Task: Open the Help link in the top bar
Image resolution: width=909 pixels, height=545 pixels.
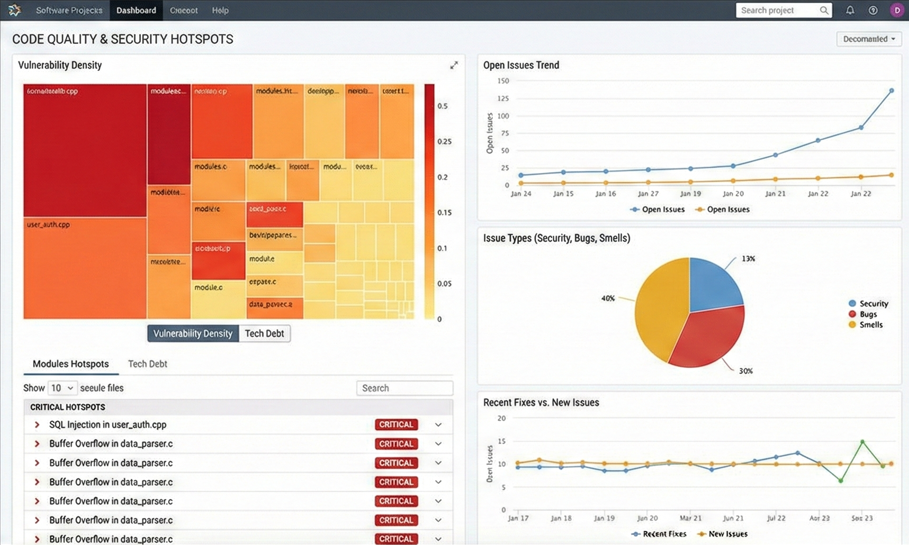Action: pyautogui.click(x=220, y=10)
